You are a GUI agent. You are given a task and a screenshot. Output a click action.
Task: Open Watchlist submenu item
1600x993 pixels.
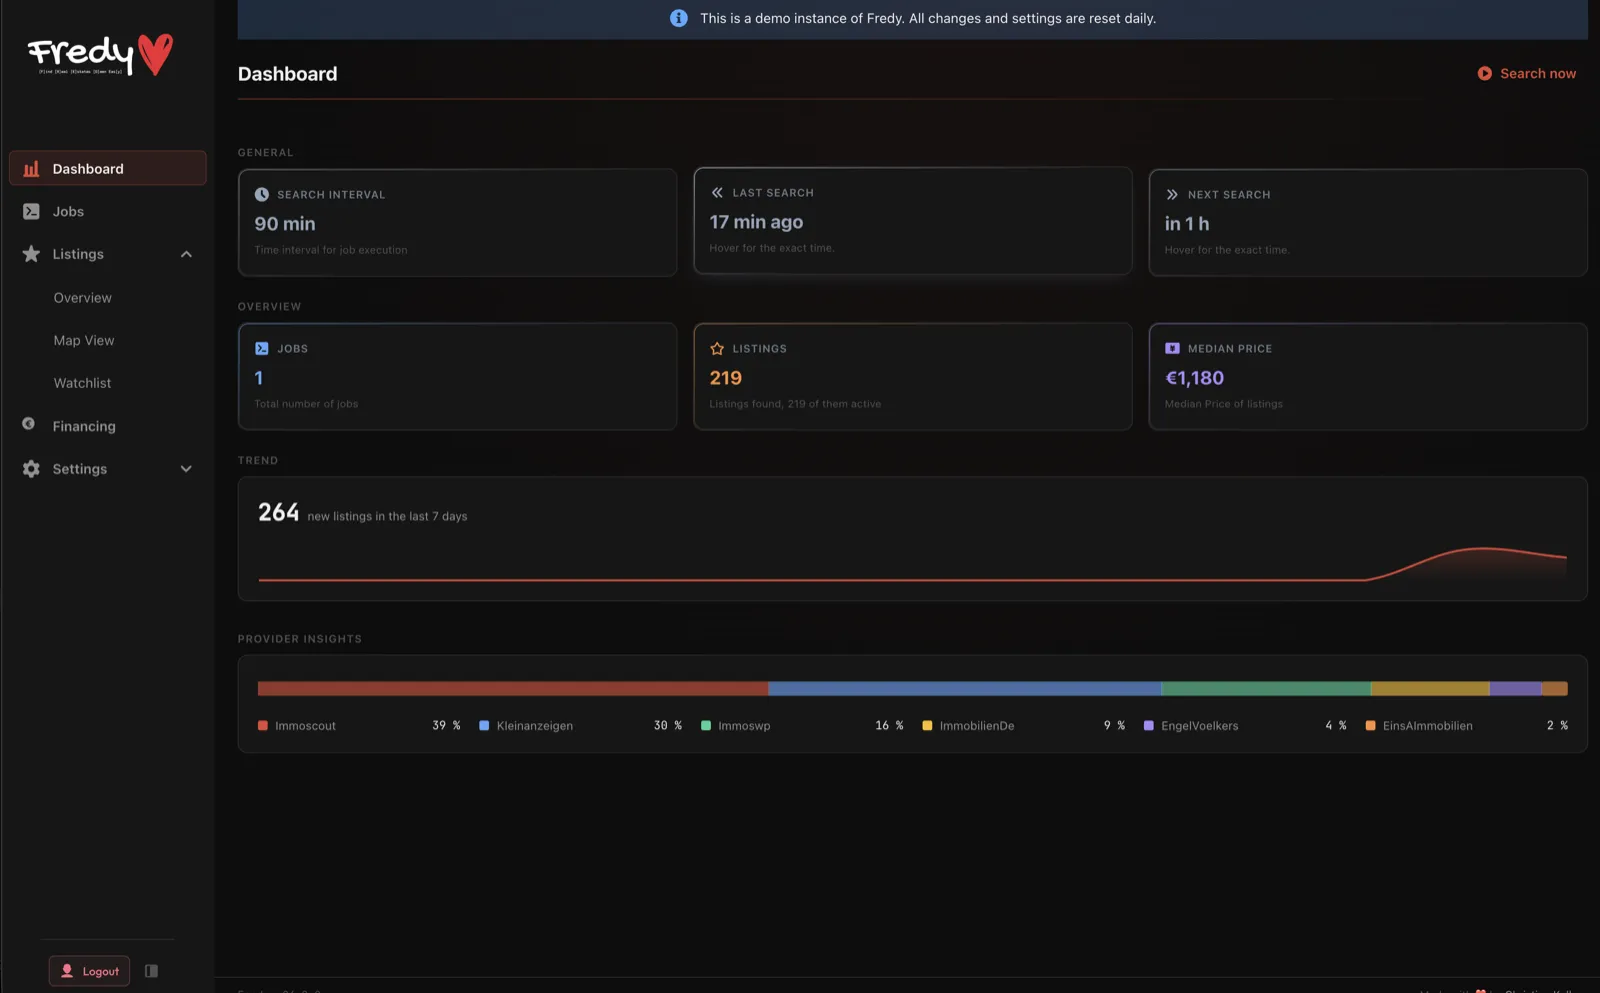[x=82, y=383]
